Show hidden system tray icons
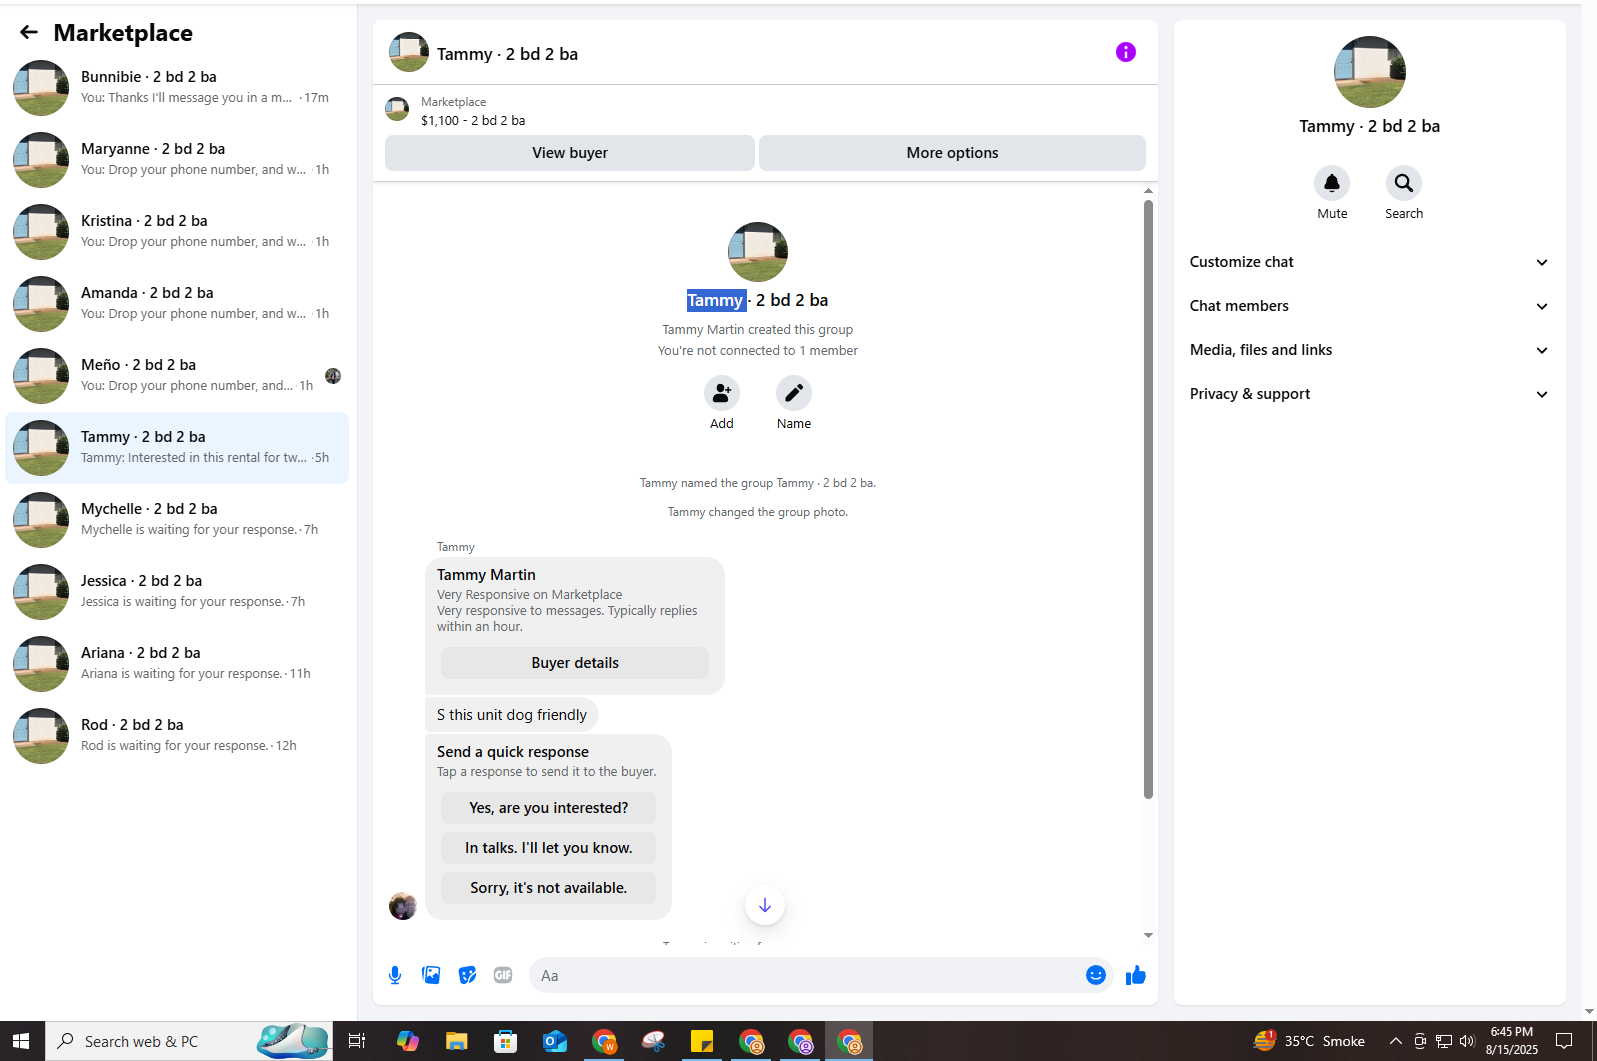This screenshot has height=1061, width=1597. pyautogui.click(x=1396, y=1041)
